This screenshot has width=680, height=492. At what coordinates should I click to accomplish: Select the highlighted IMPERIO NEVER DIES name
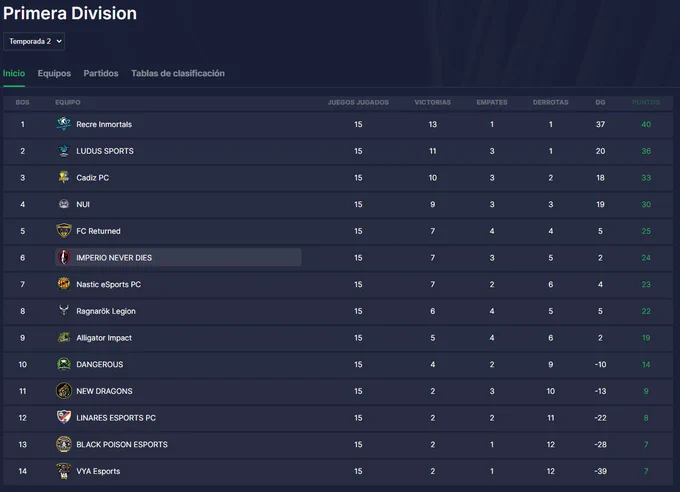(114, 258)
